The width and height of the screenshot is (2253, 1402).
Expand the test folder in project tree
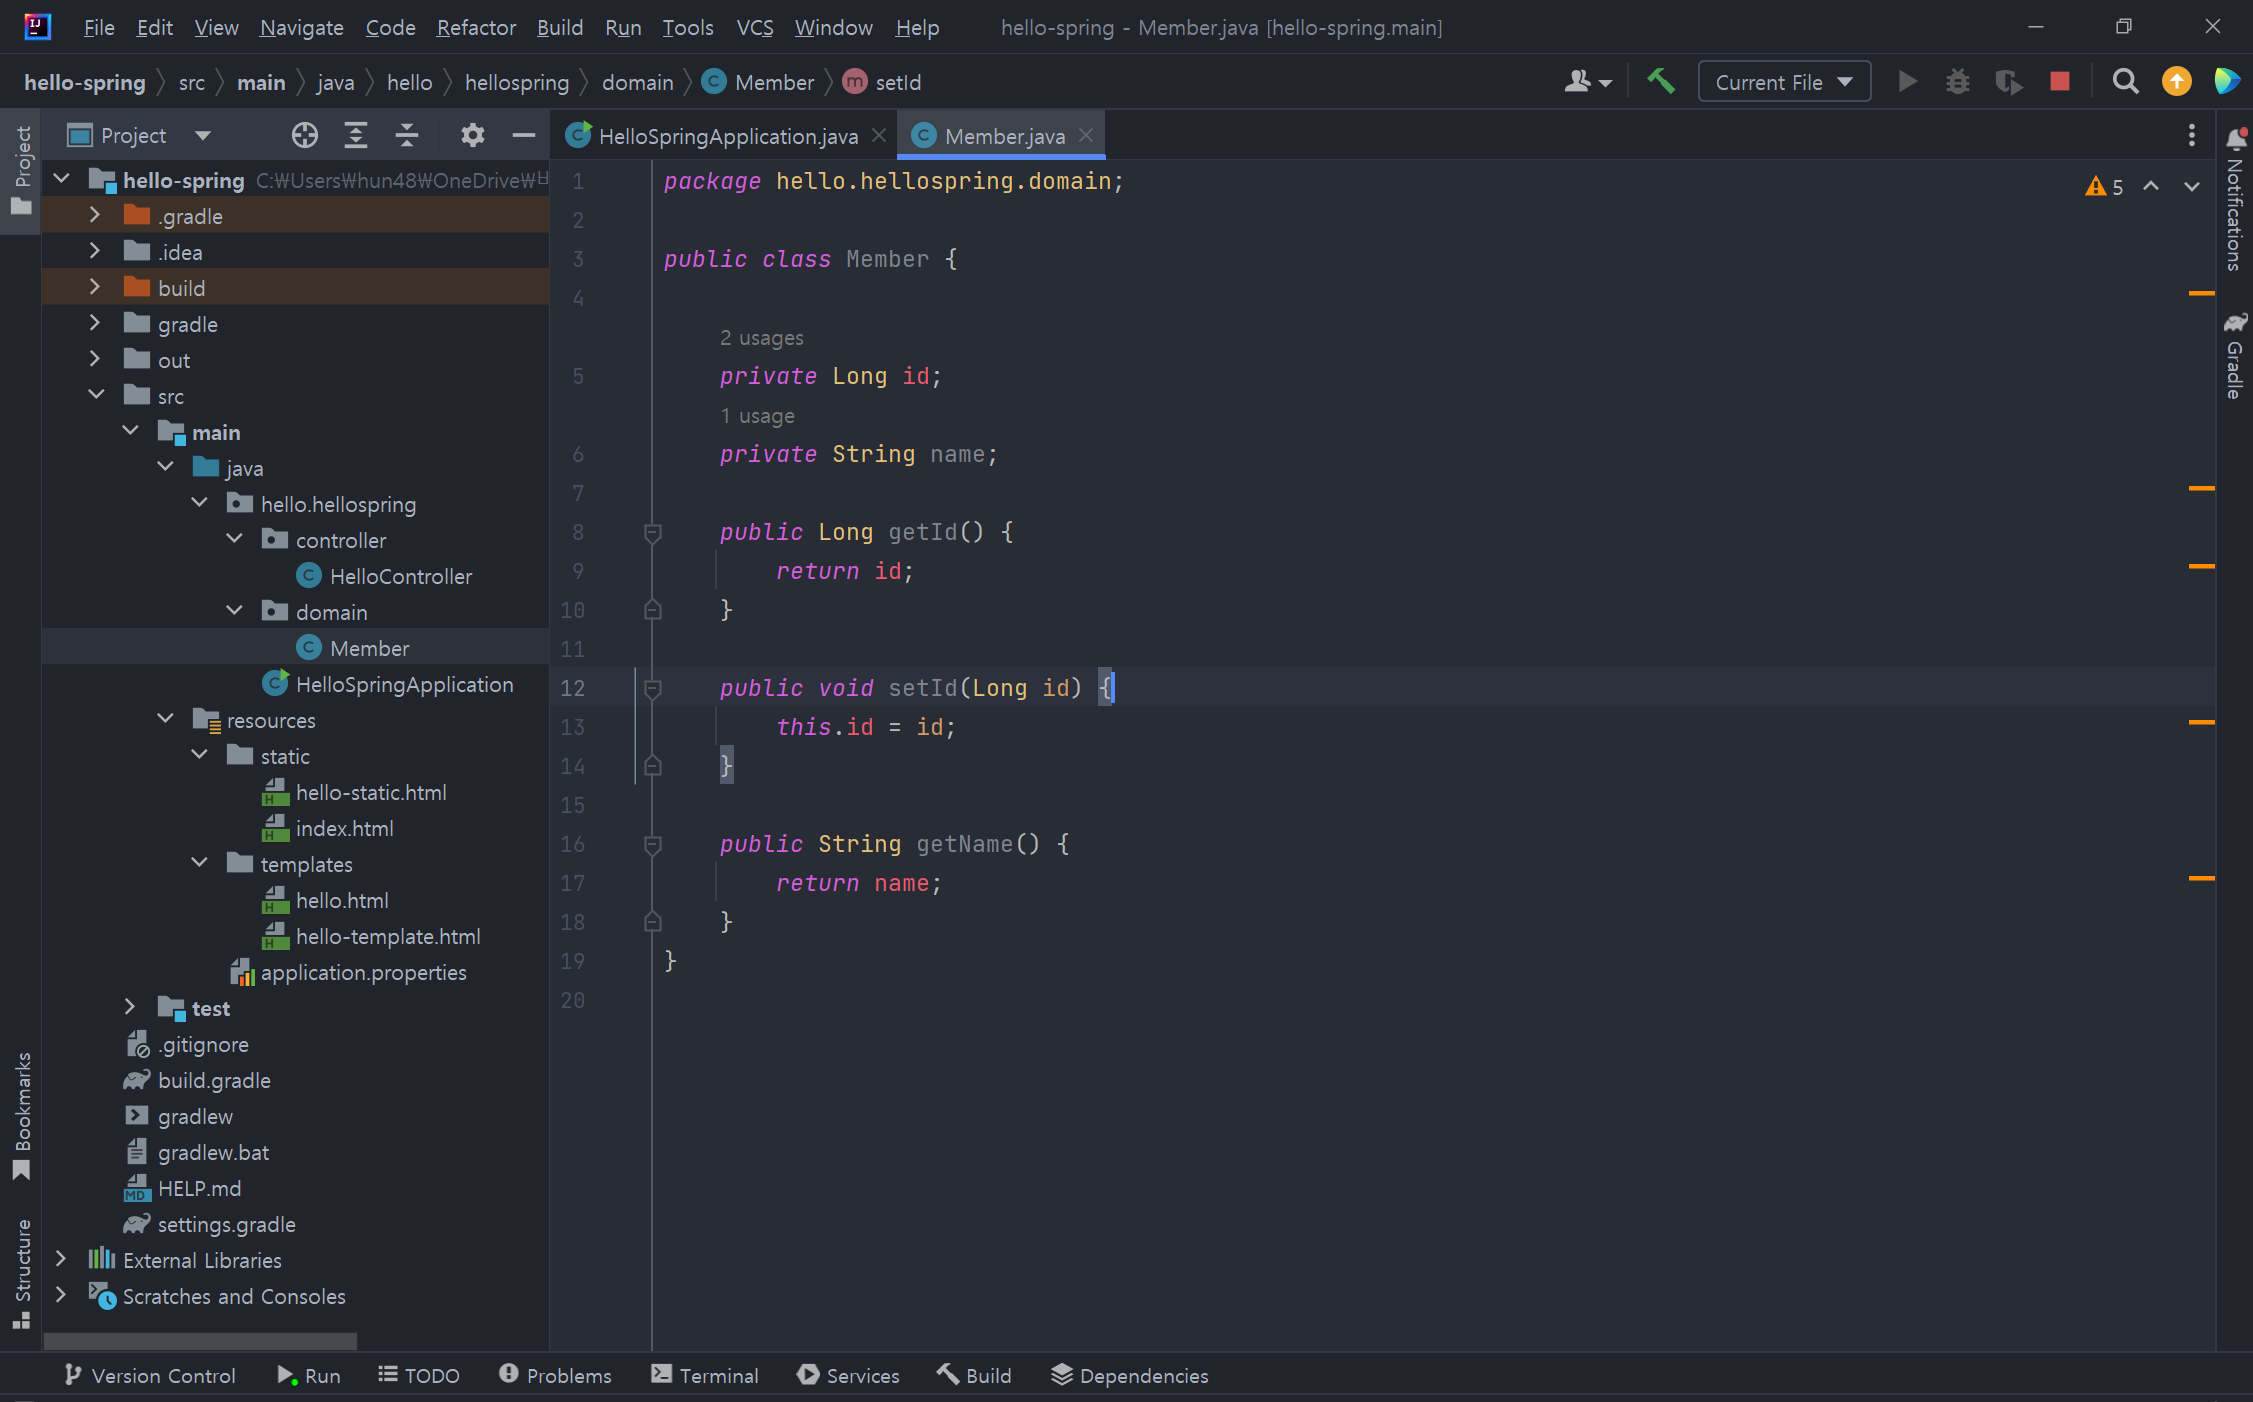pyautogui.click(x=130, y=1007)
